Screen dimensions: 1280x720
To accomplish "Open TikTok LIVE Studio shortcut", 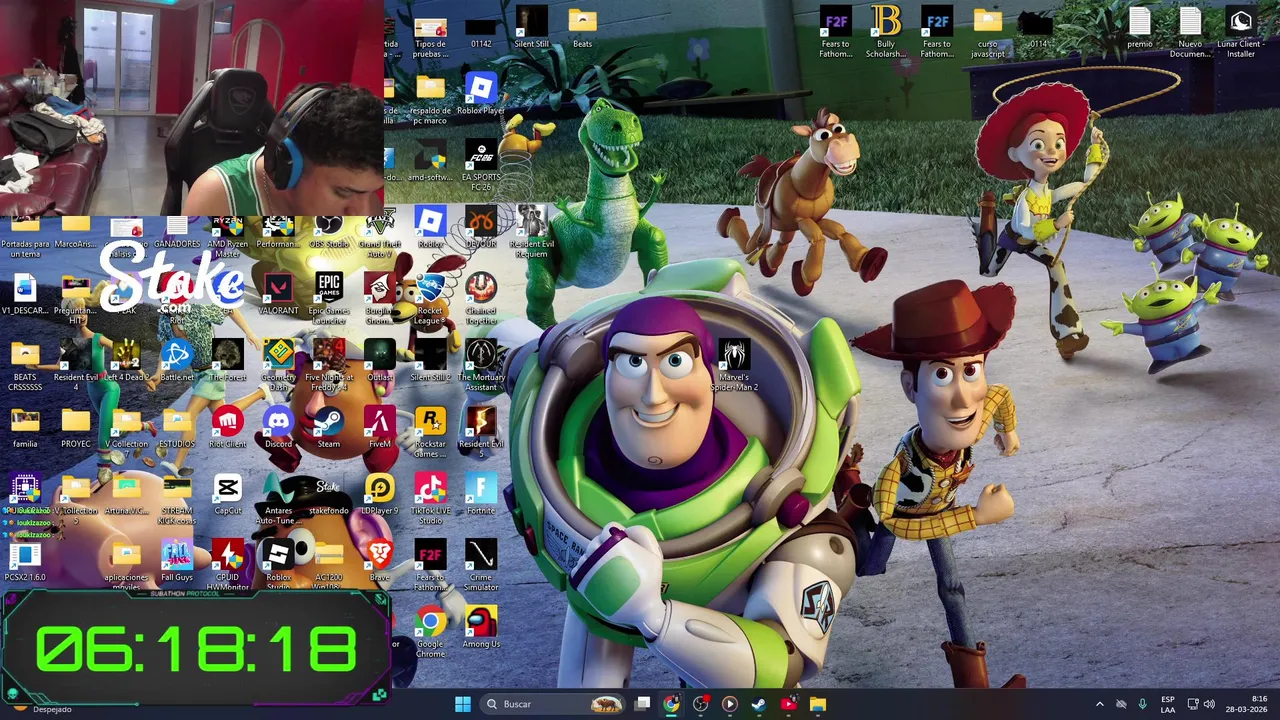I will point(430,499).
